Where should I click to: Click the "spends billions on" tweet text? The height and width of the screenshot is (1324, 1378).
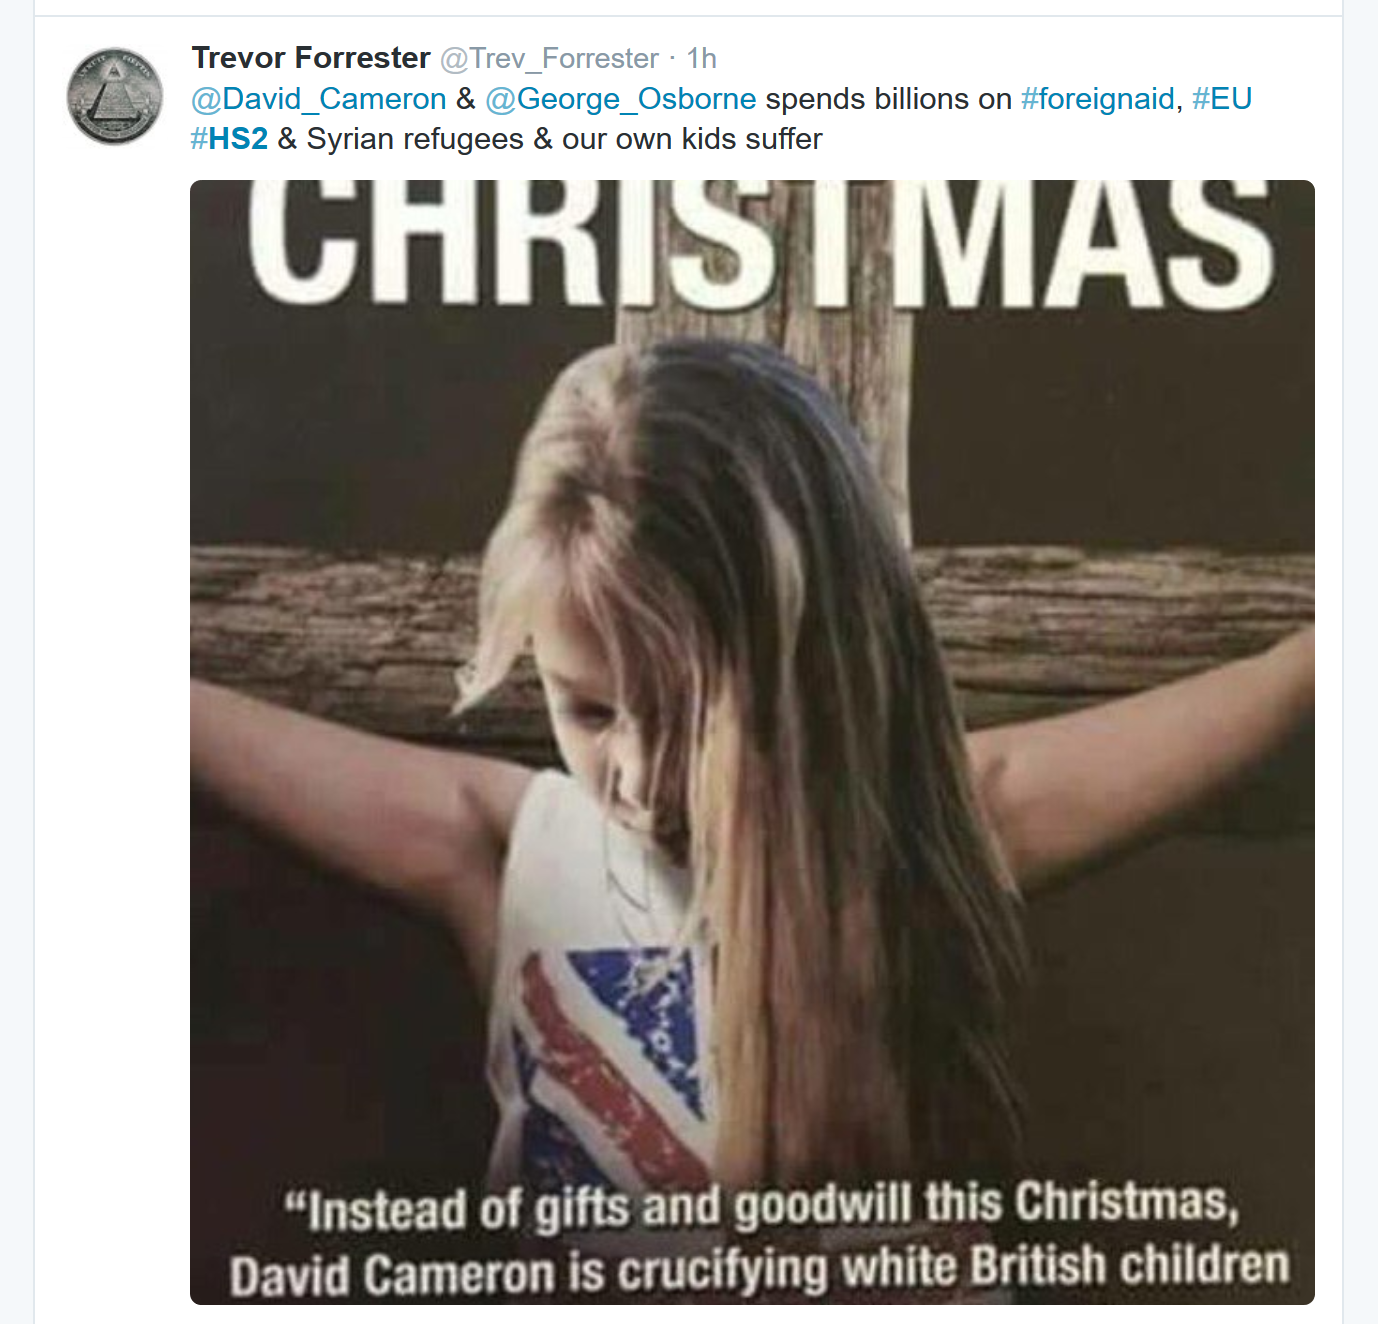click(x=888, y=99)
